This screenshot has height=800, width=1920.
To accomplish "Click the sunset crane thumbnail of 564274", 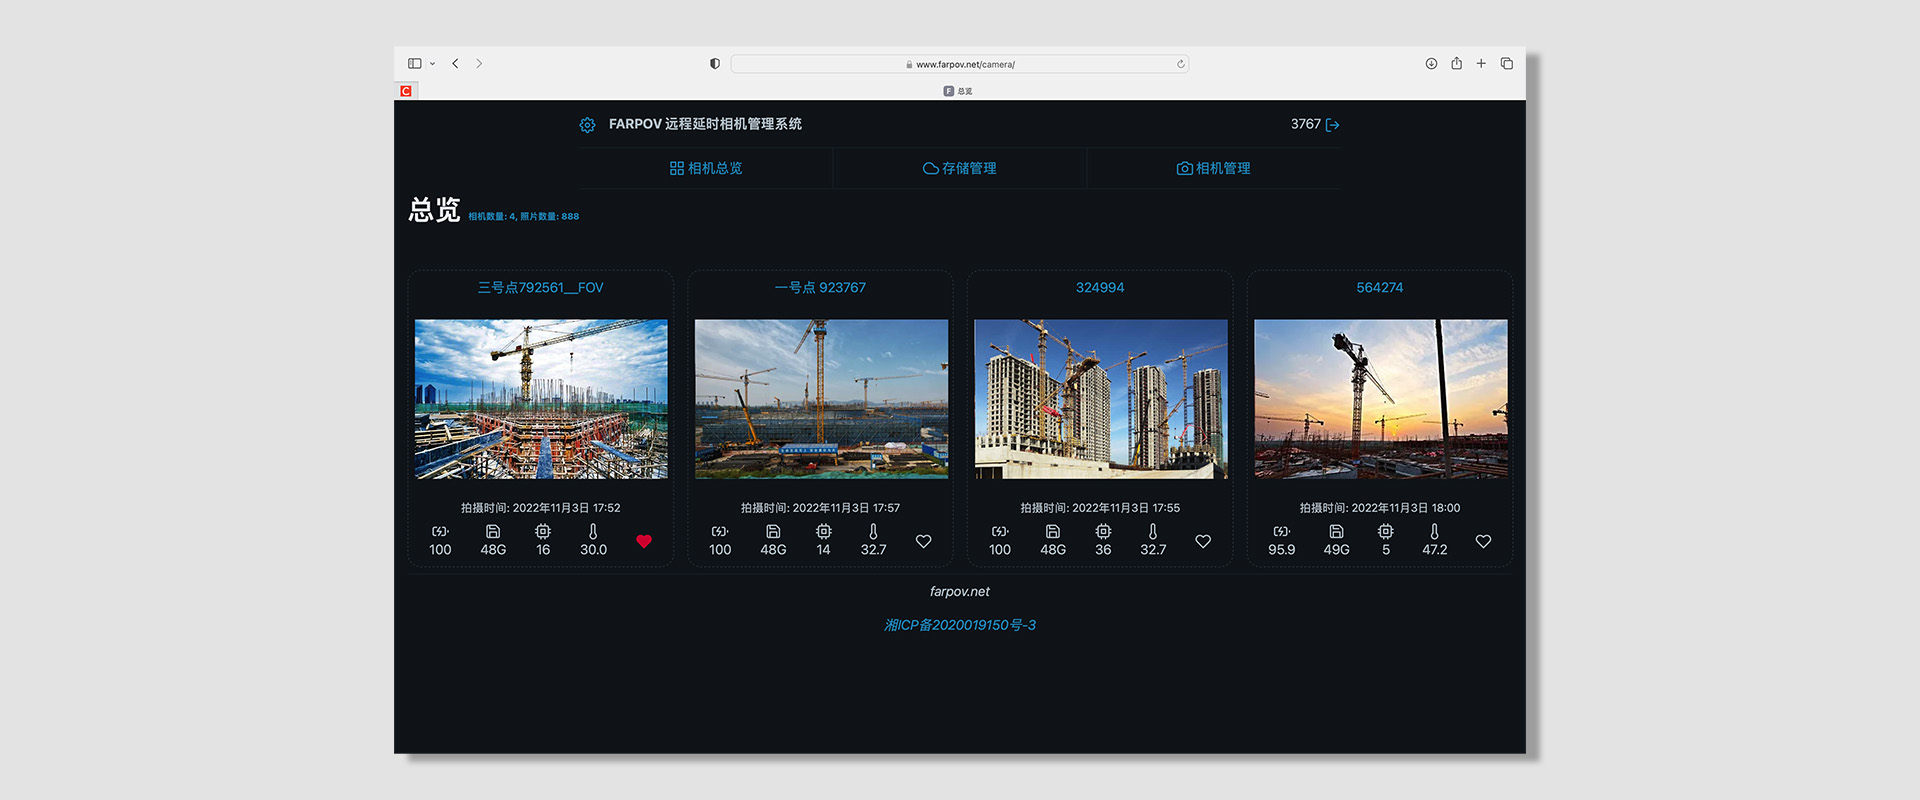I will click(x=1380, y=399).
